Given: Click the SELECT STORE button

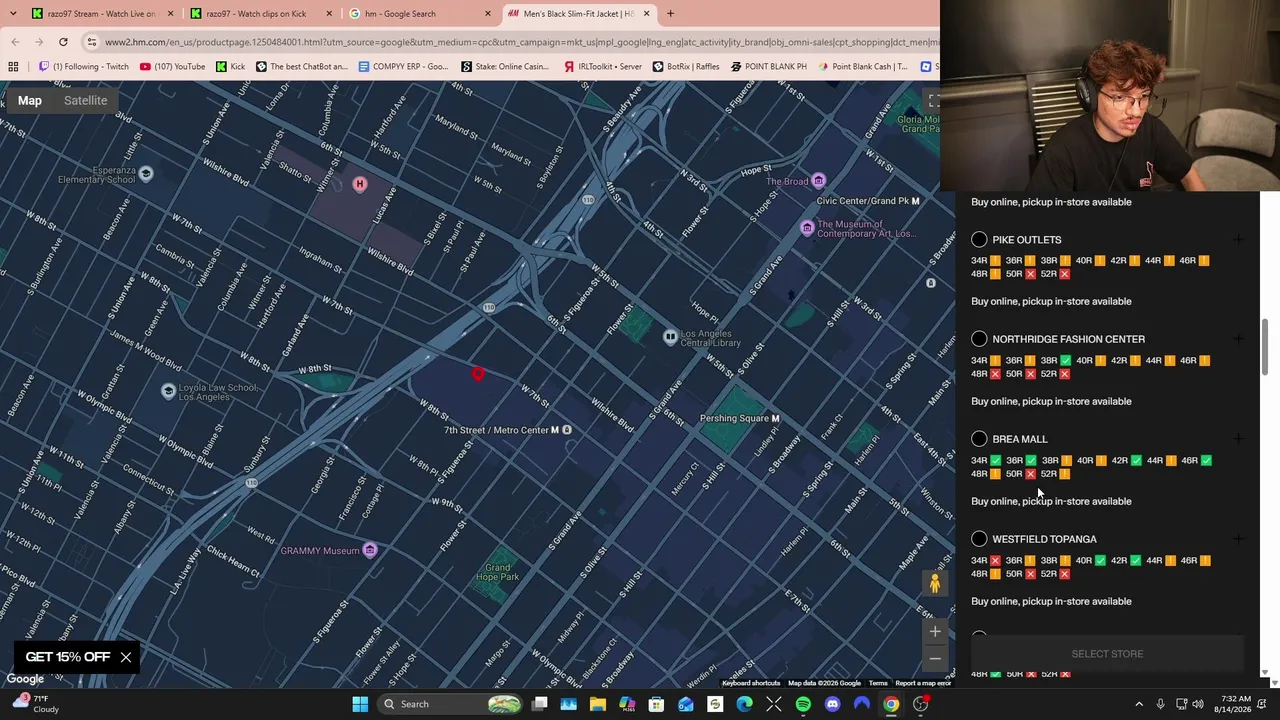Looking at the screenshot, I should point(1107,654).
